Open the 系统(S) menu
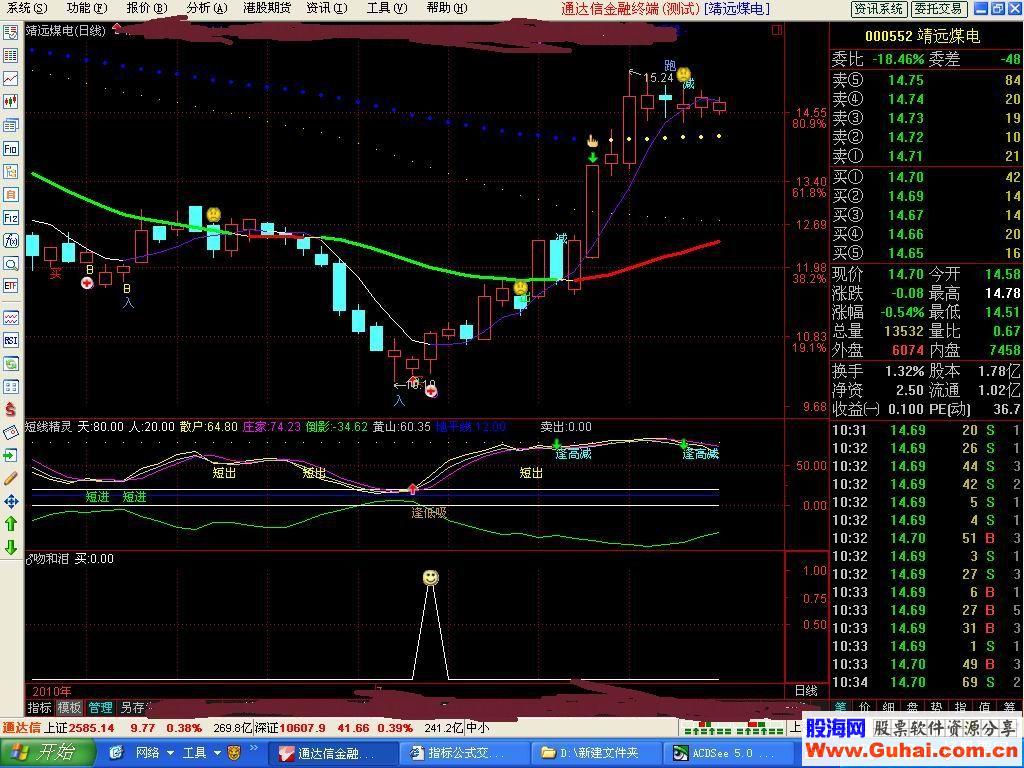 point(27,8)
